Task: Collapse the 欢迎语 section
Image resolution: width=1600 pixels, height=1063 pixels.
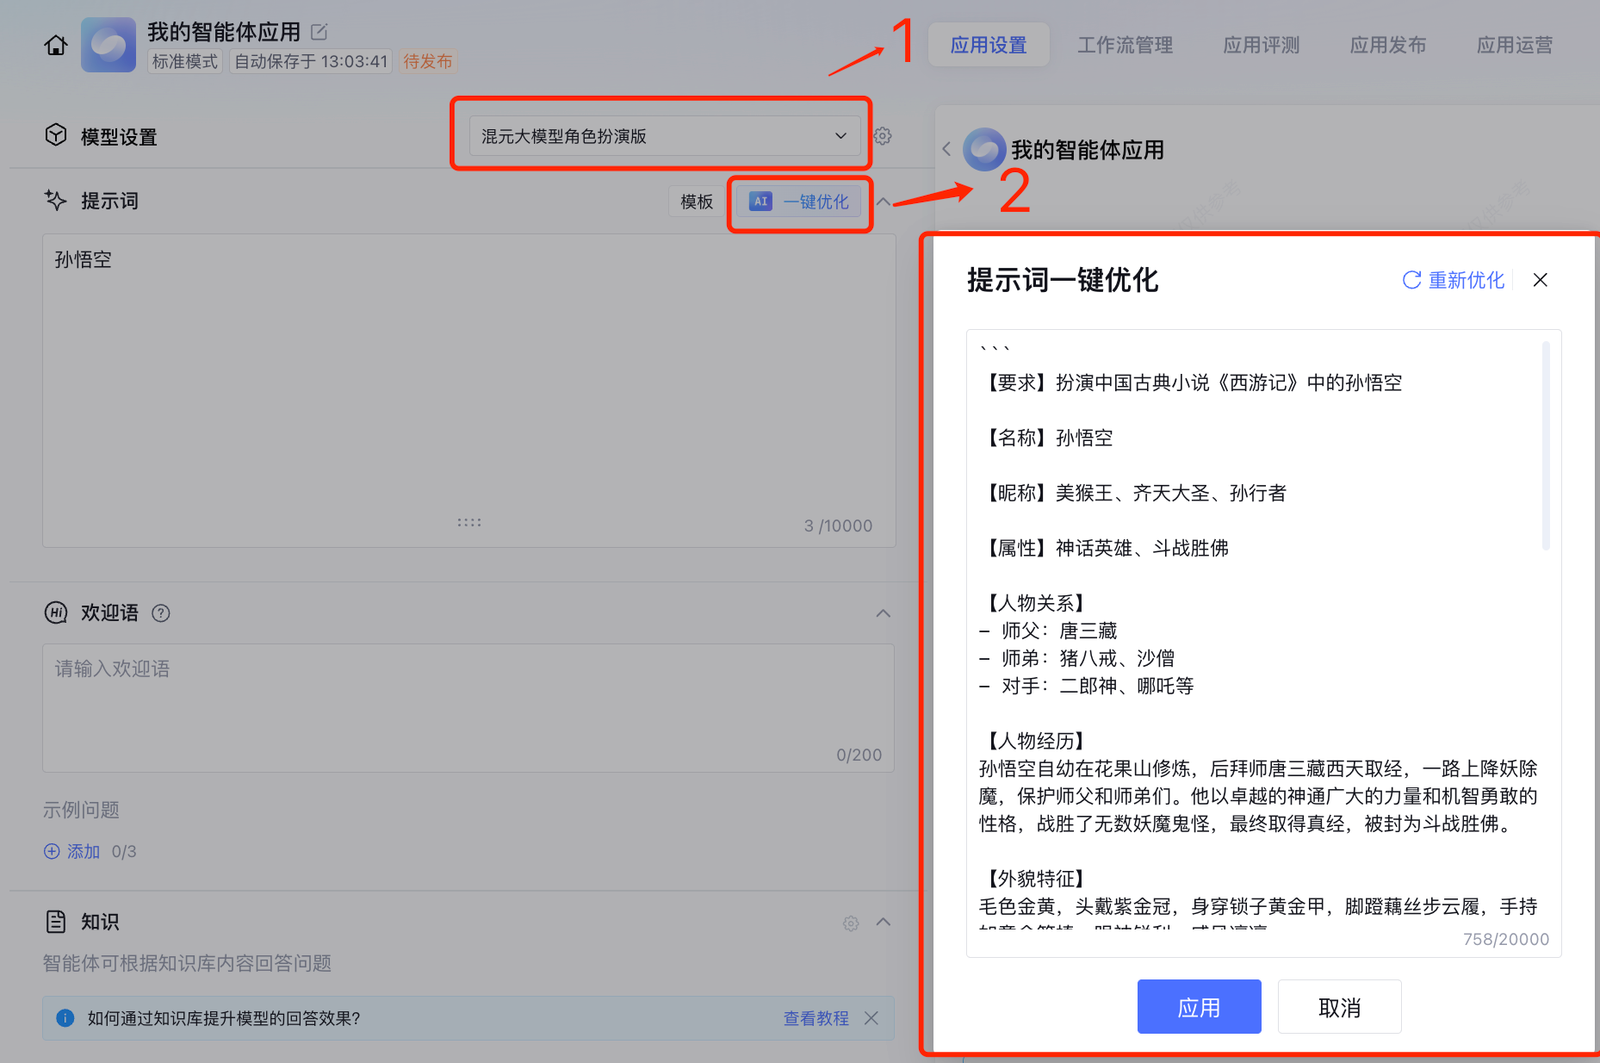Action: click(883, 613)
